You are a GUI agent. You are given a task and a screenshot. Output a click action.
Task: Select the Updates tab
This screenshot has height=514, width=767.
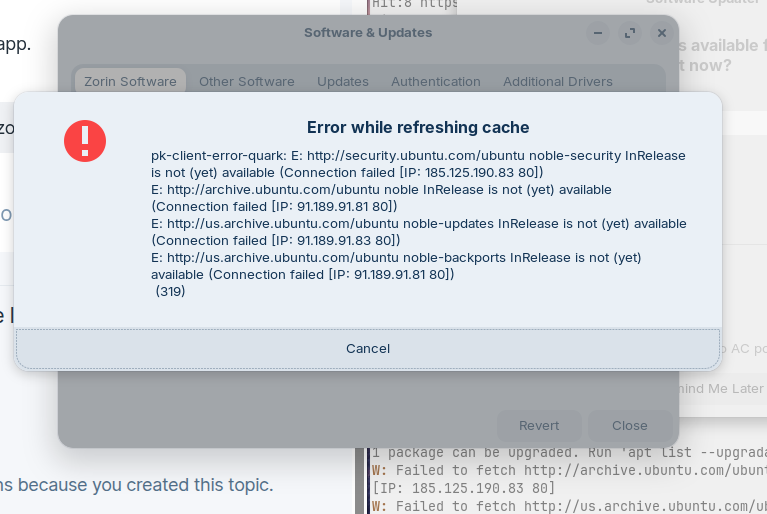coord(343,82)
